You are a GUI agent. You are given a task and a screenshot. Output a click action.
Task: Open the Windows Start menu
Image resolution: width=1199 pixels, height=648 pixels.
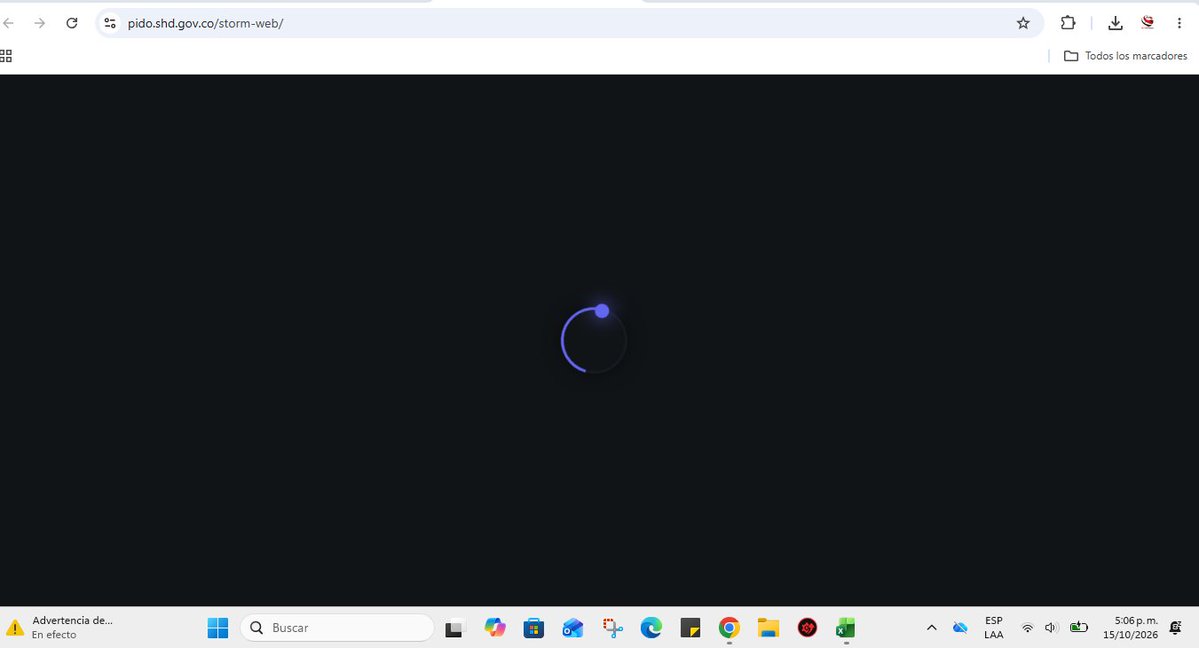(x=218, y=628)
